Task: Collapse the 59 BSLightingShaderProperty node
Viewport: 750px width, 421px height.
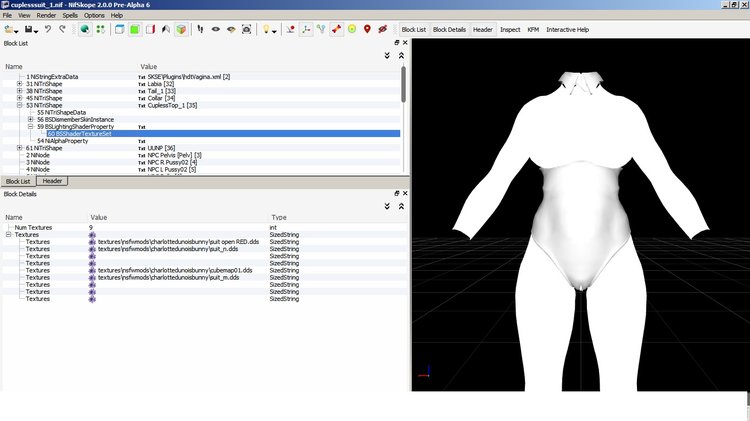Action: click(x=30, y=127)
